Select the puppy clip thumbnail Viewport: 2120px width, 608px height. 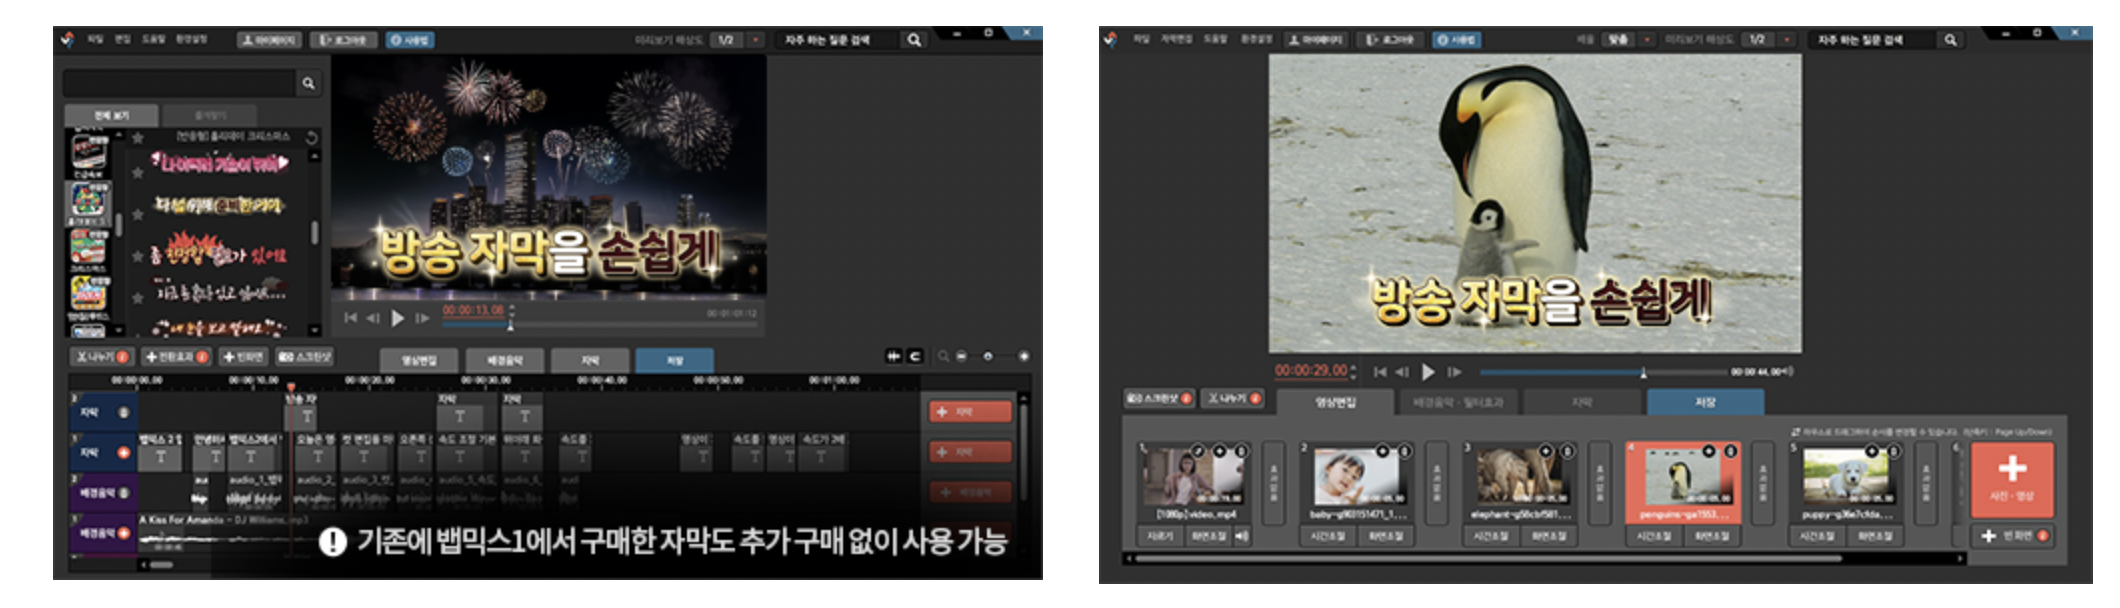[1849, 477]
